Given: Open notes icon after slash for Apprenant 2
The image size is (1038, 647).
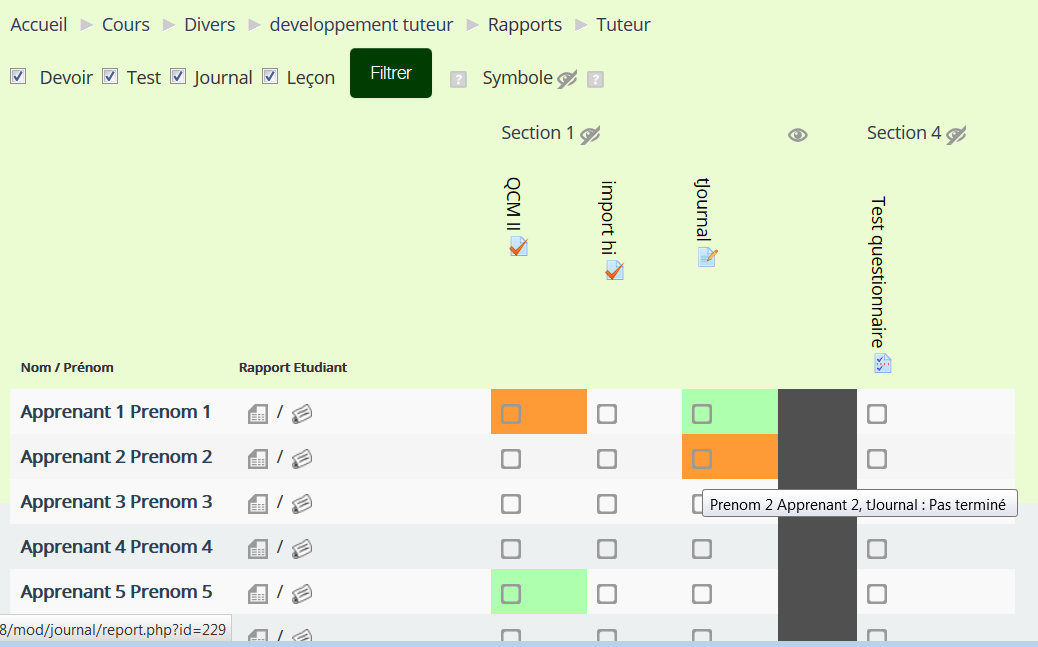Looking at the screenshot, I should pos(302,458).
